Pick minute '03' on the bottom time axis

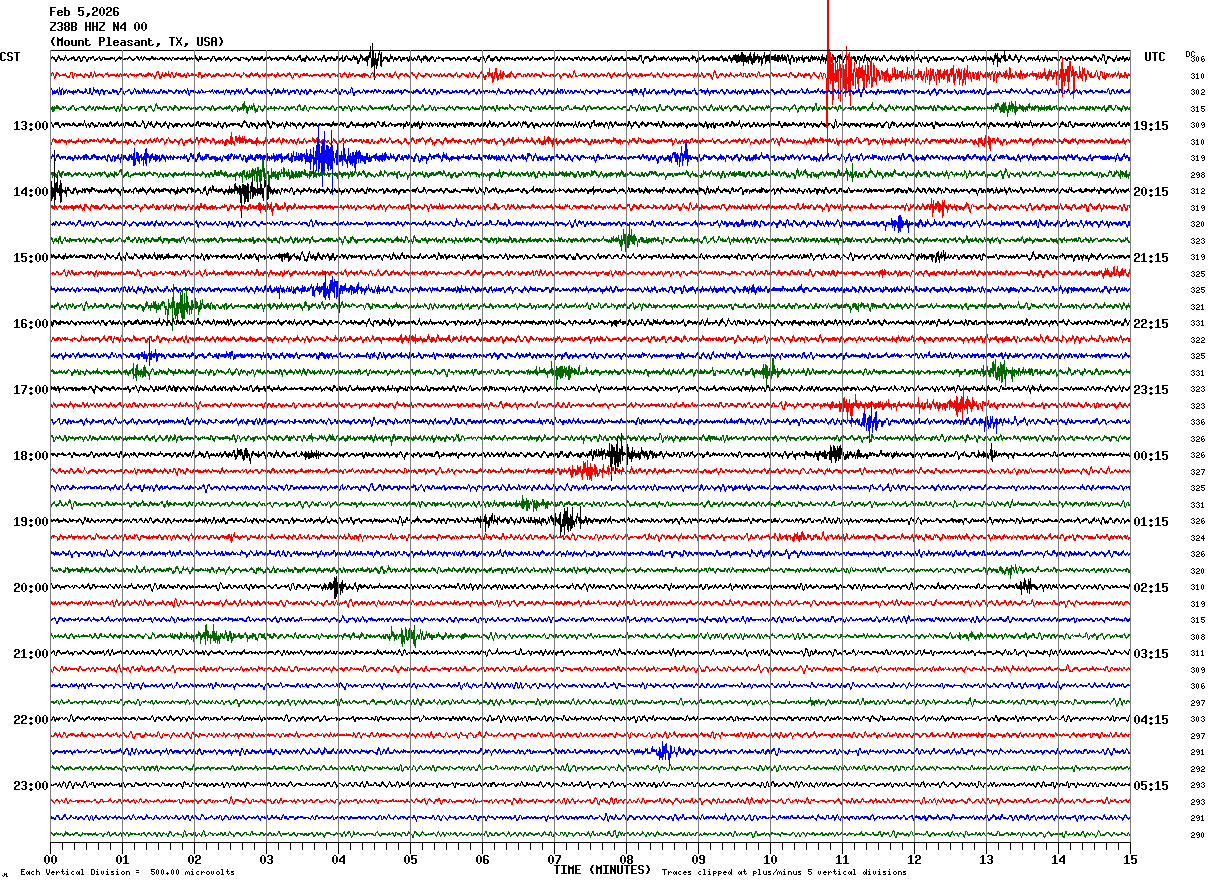pos(266,859)
